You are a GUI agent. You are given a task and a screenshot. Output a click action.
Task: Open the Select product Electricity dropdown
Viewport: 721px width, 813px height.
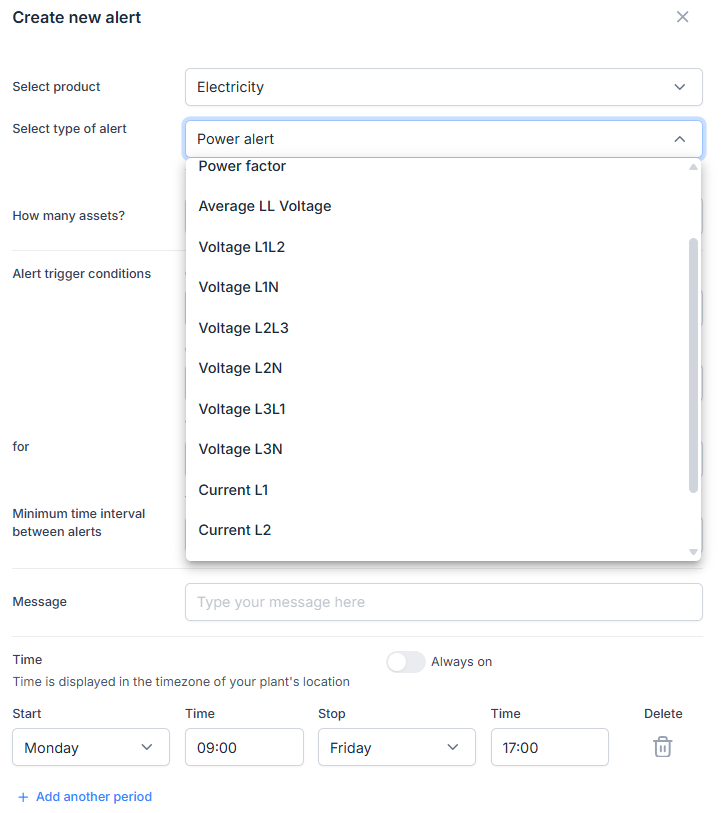point(443,87)
